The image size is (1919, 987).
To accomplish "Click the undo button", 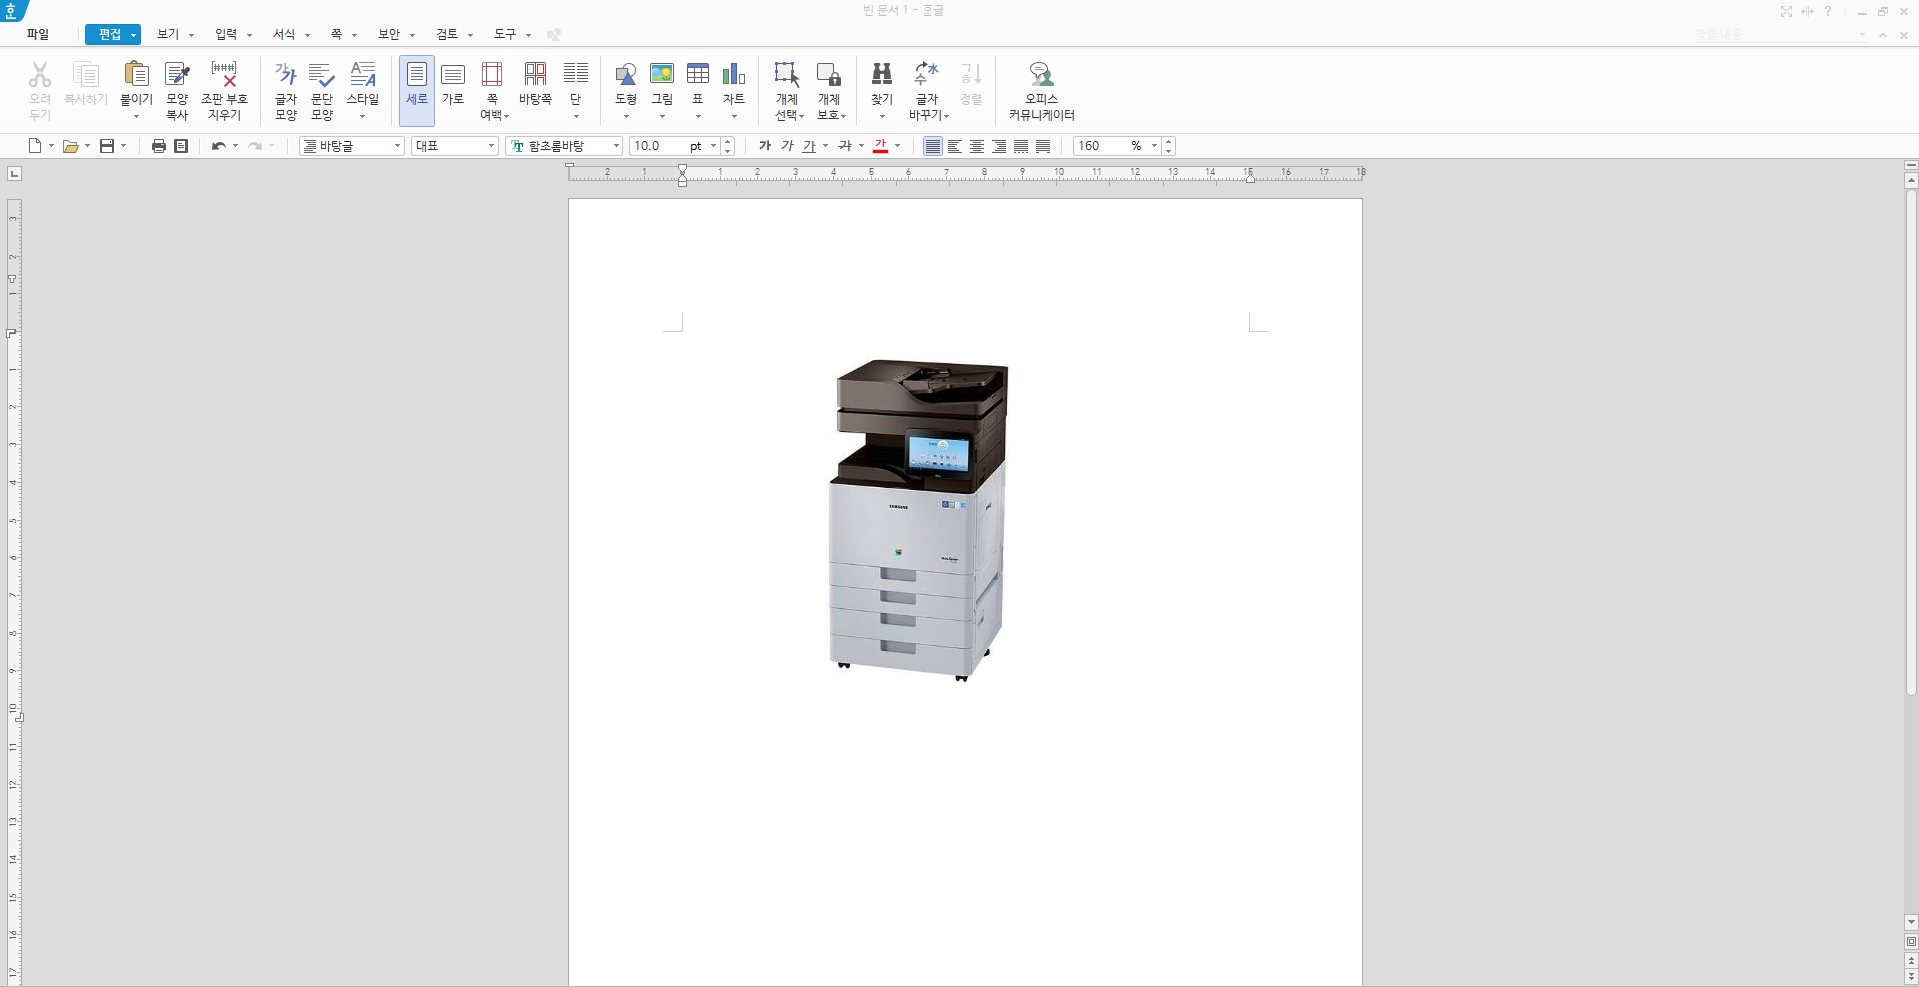I will click(x=218, y=146).
